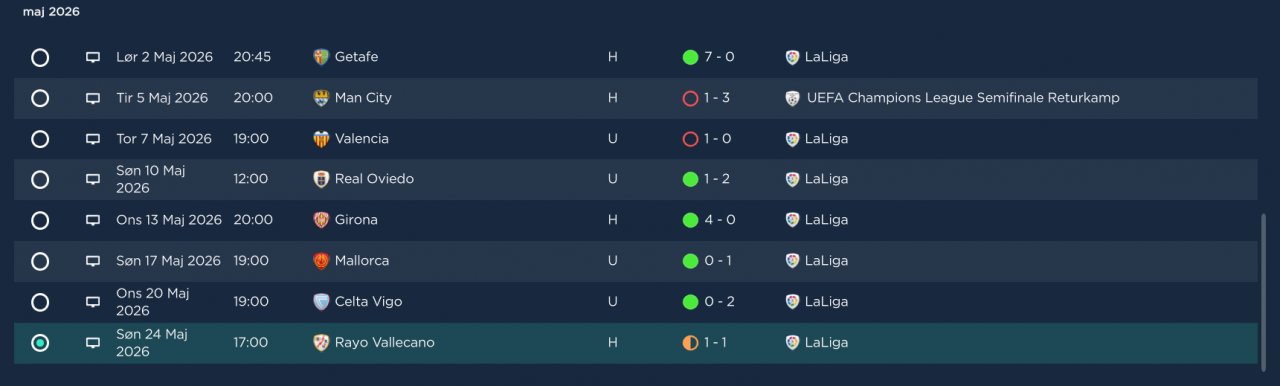Select the radio button for Man City match
This screenshot has height=386, width=1280.
click(x=40, y=98)
